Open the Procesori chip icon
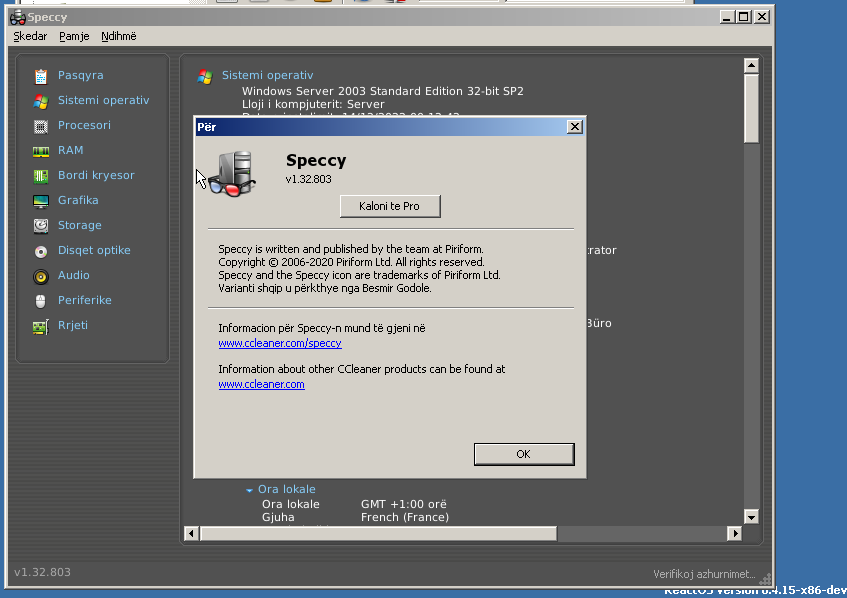This screenshot has width=847, height=598. tap(41, 126)
